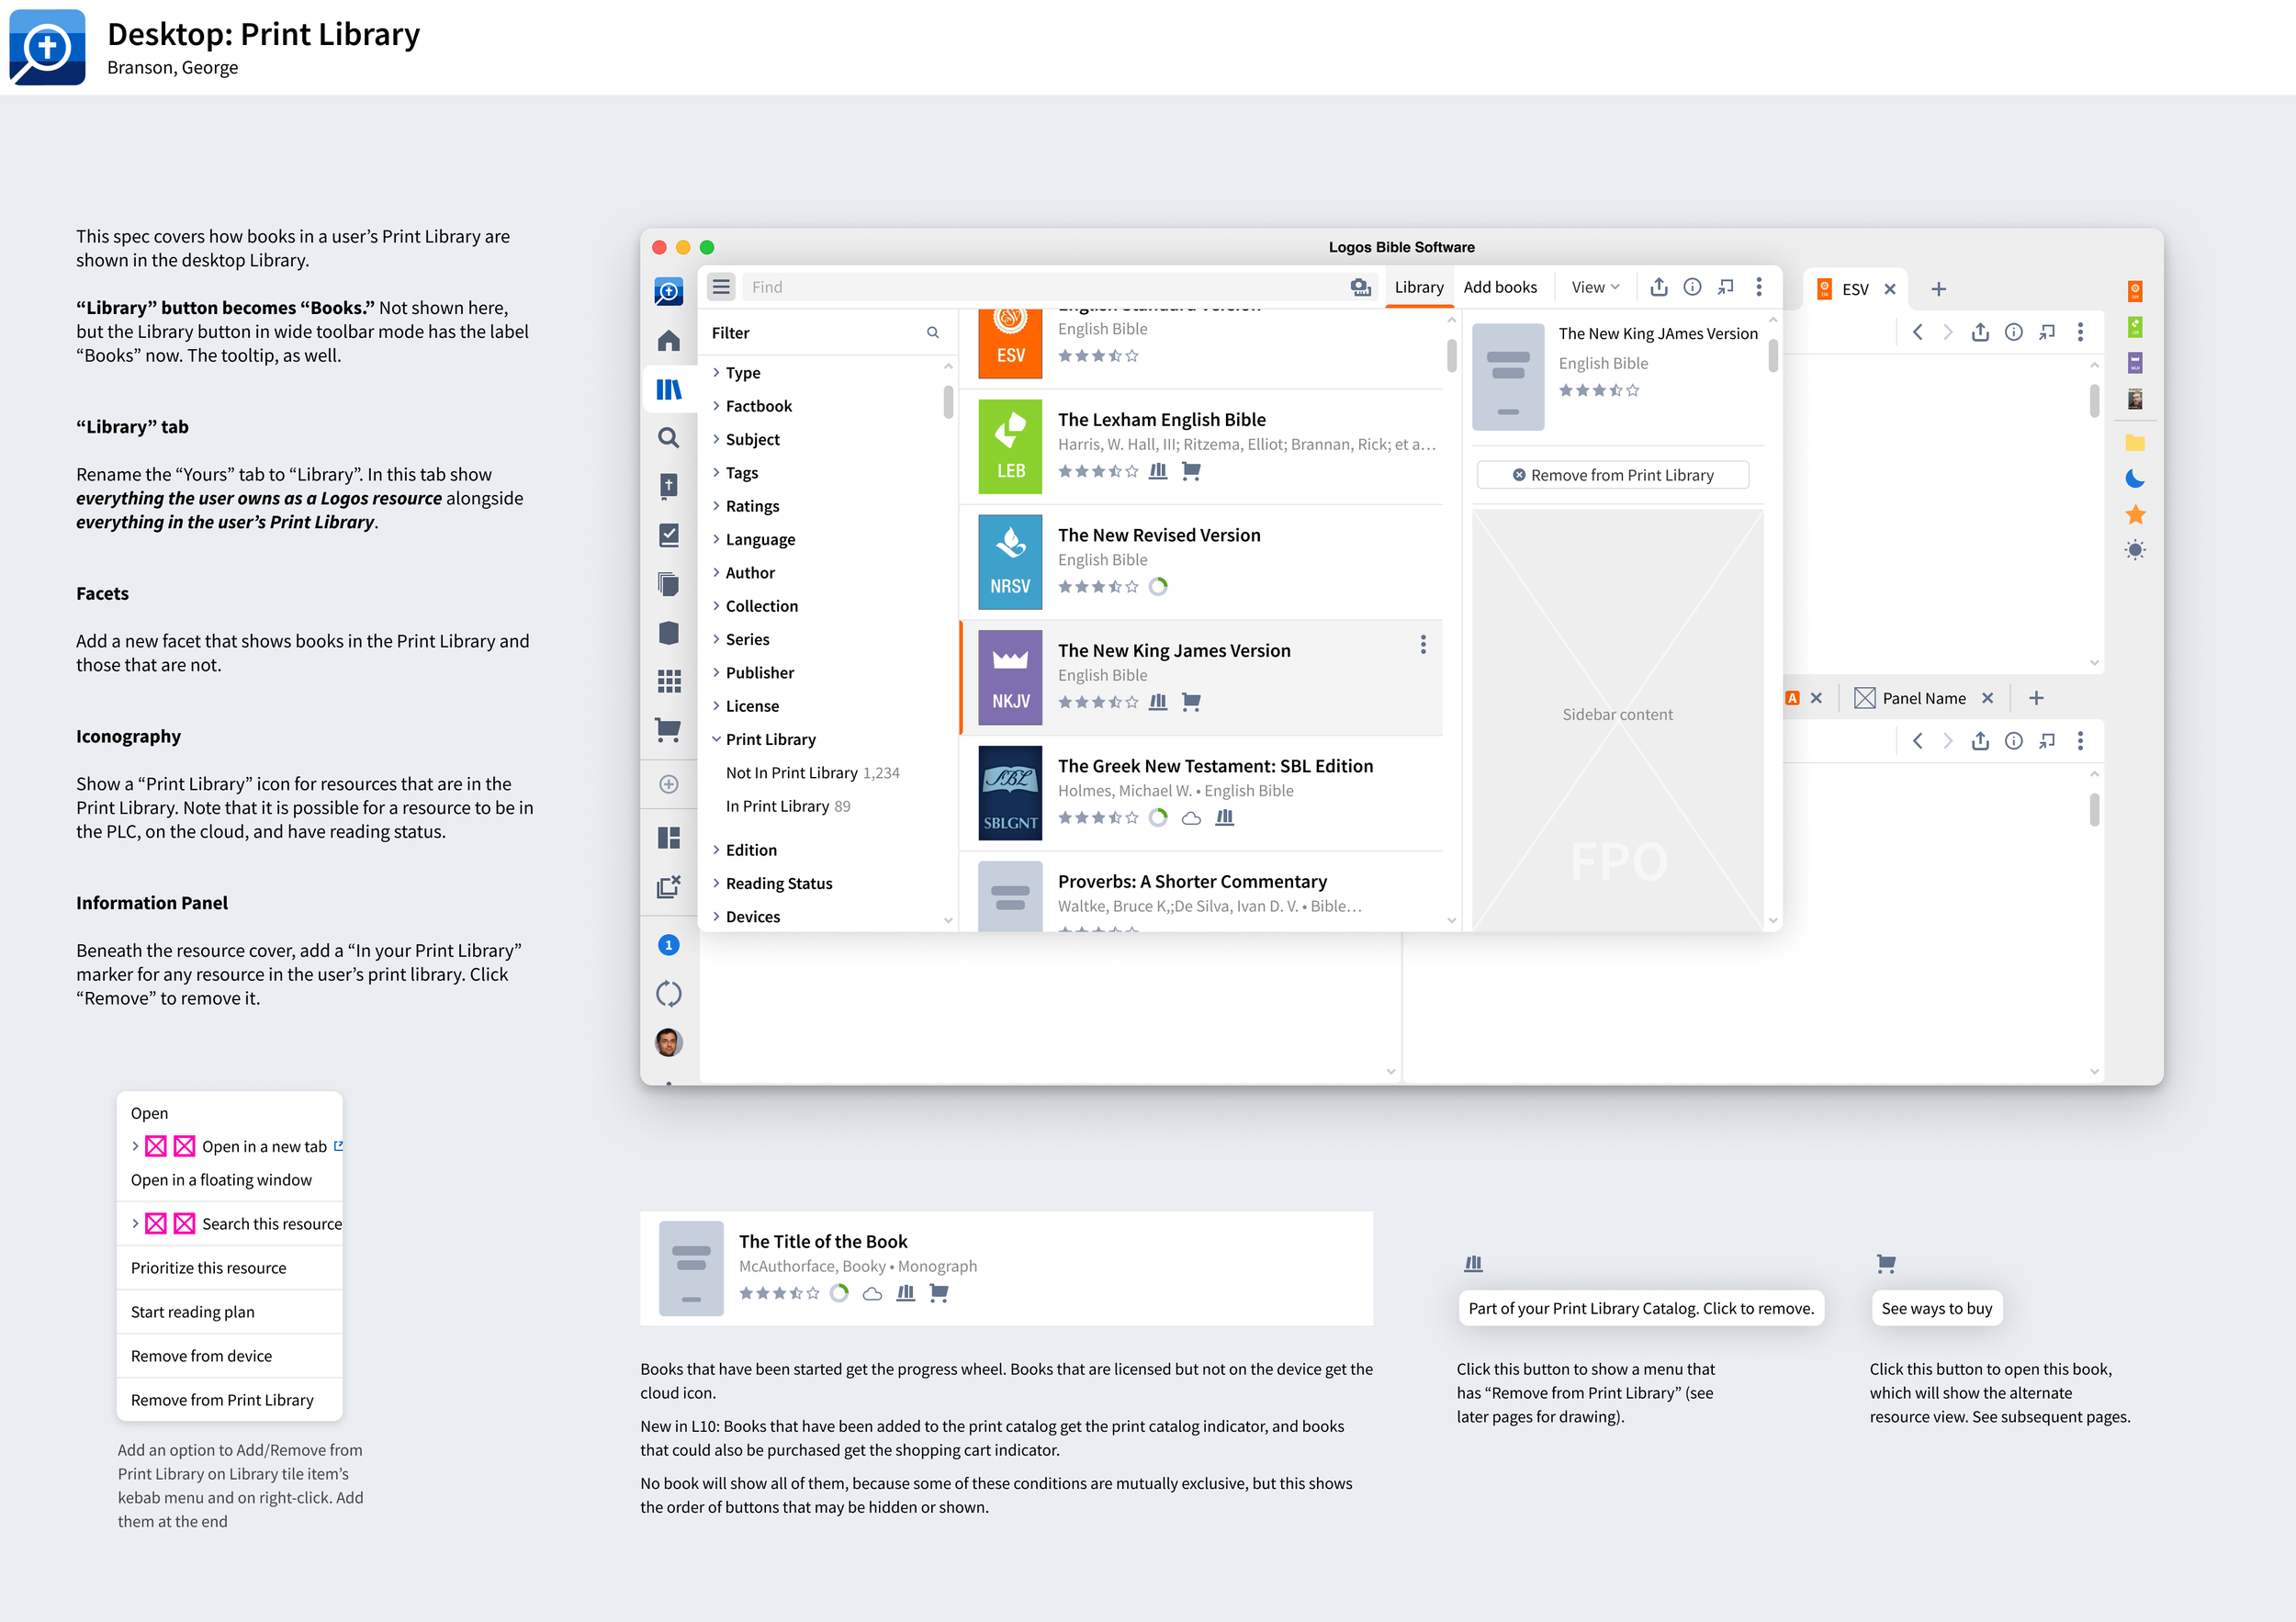Select Remove from device in context menu
Image resolution: width=2296 pixels, height=1622 pixels.
click(x=201, y=1355)
